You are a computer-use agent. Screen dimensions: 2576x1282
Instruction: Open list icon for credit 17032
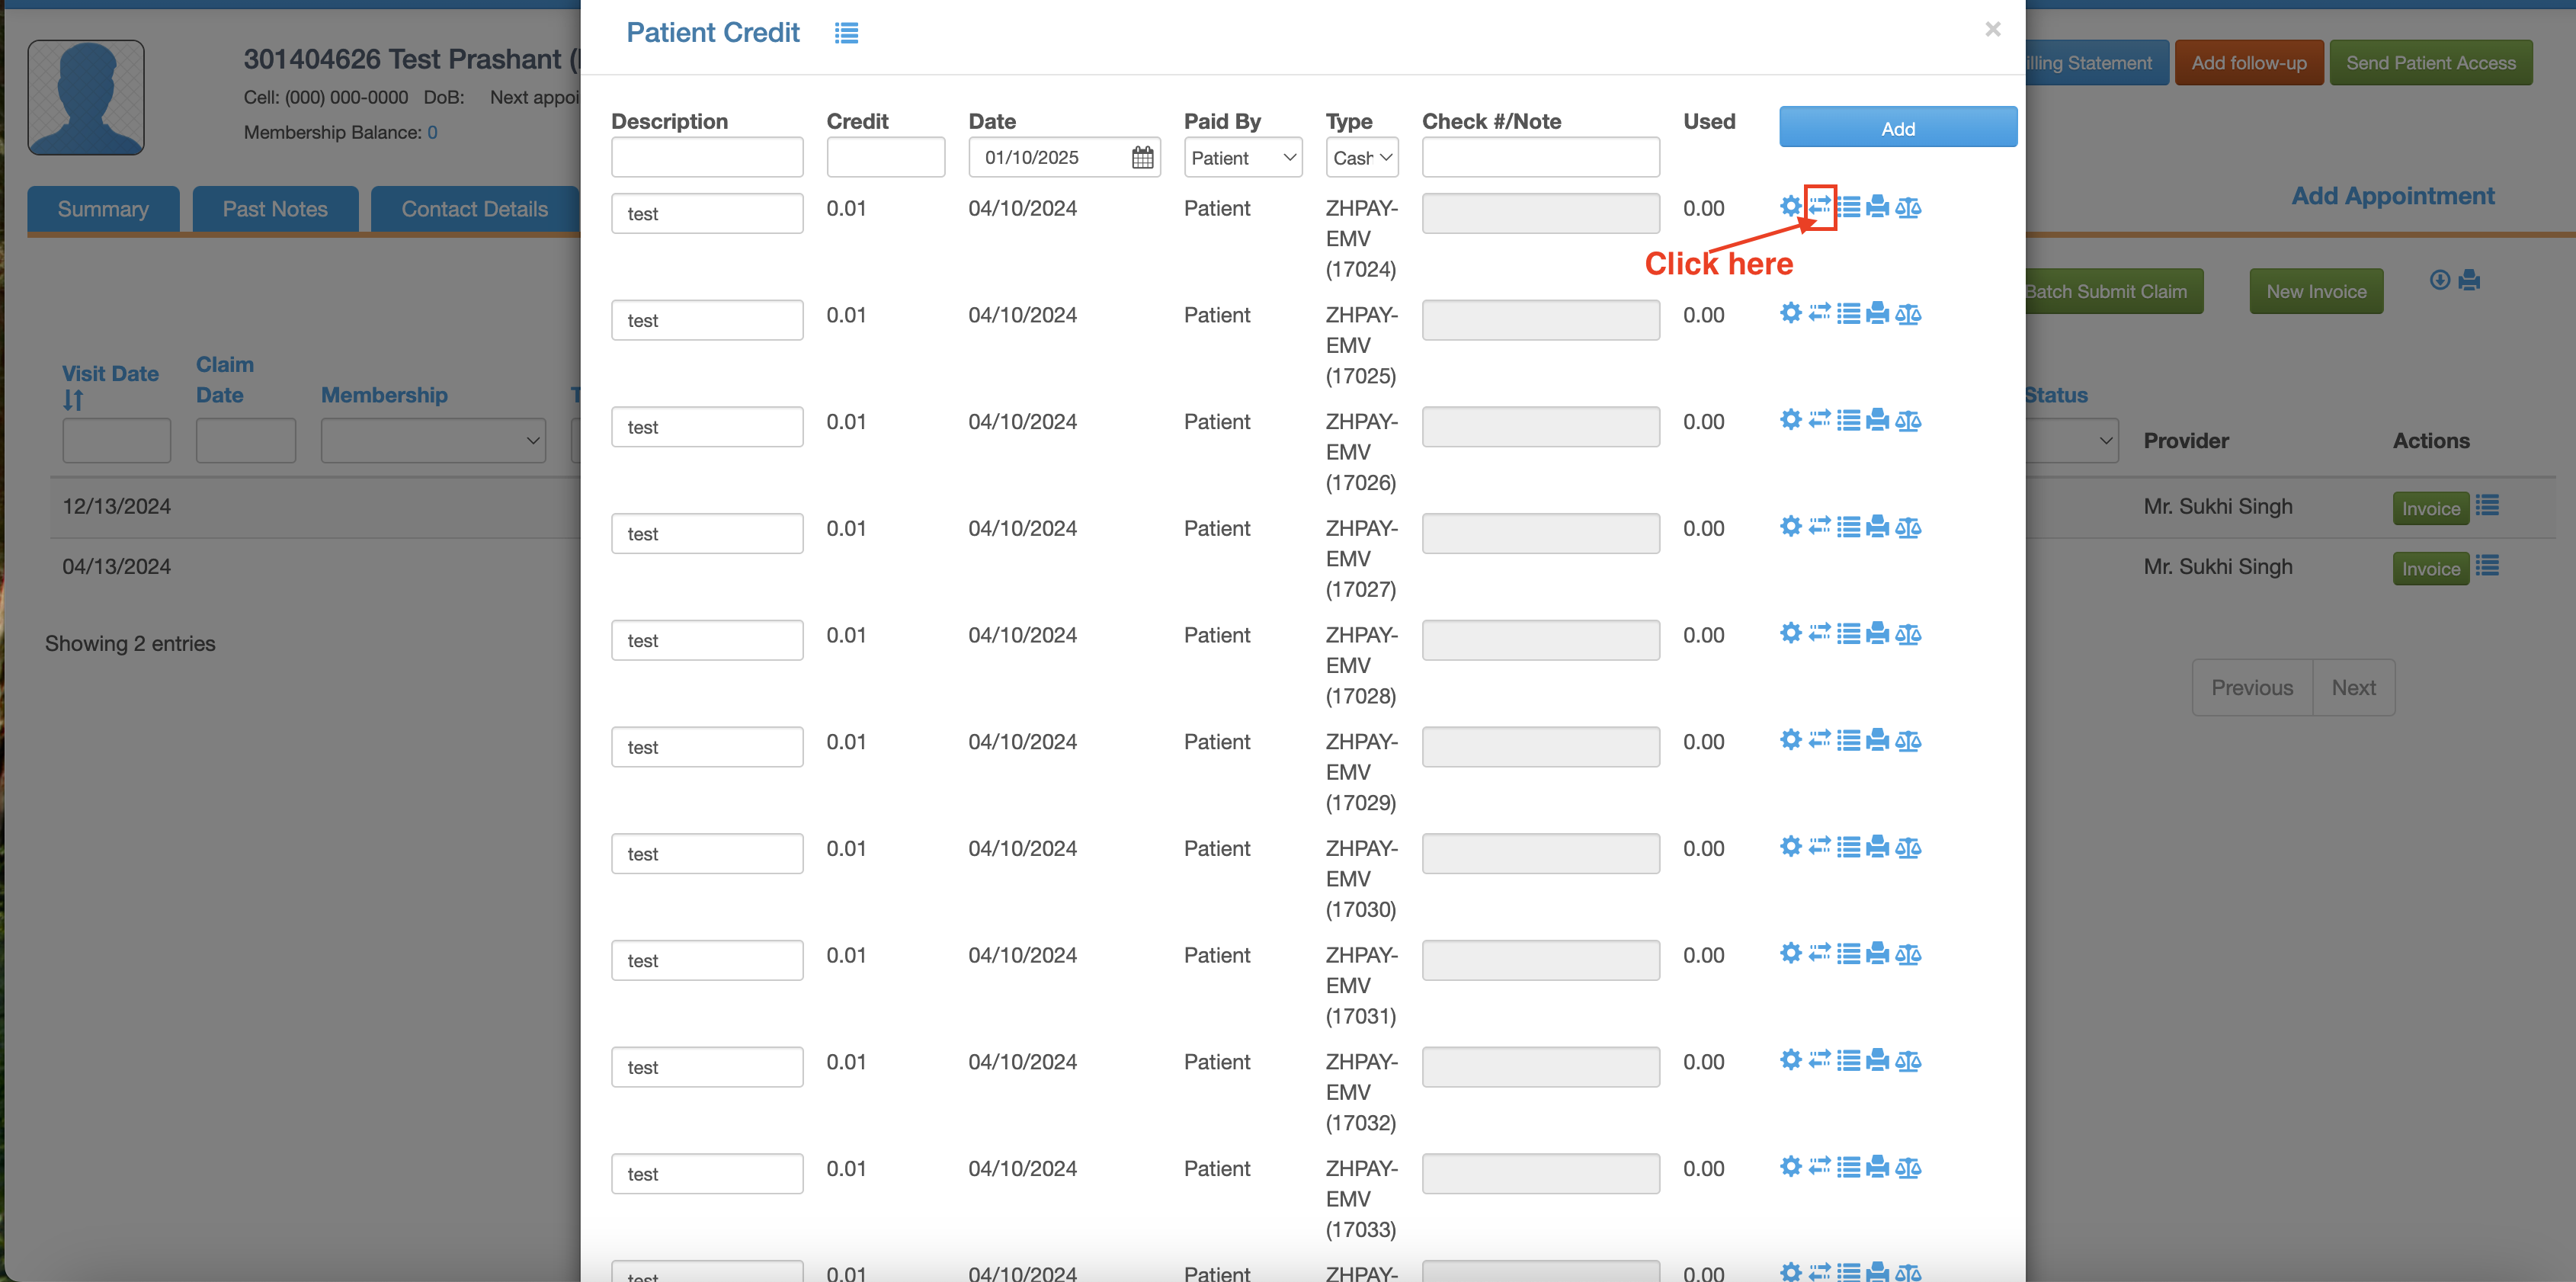(x=1849, y=1060)
